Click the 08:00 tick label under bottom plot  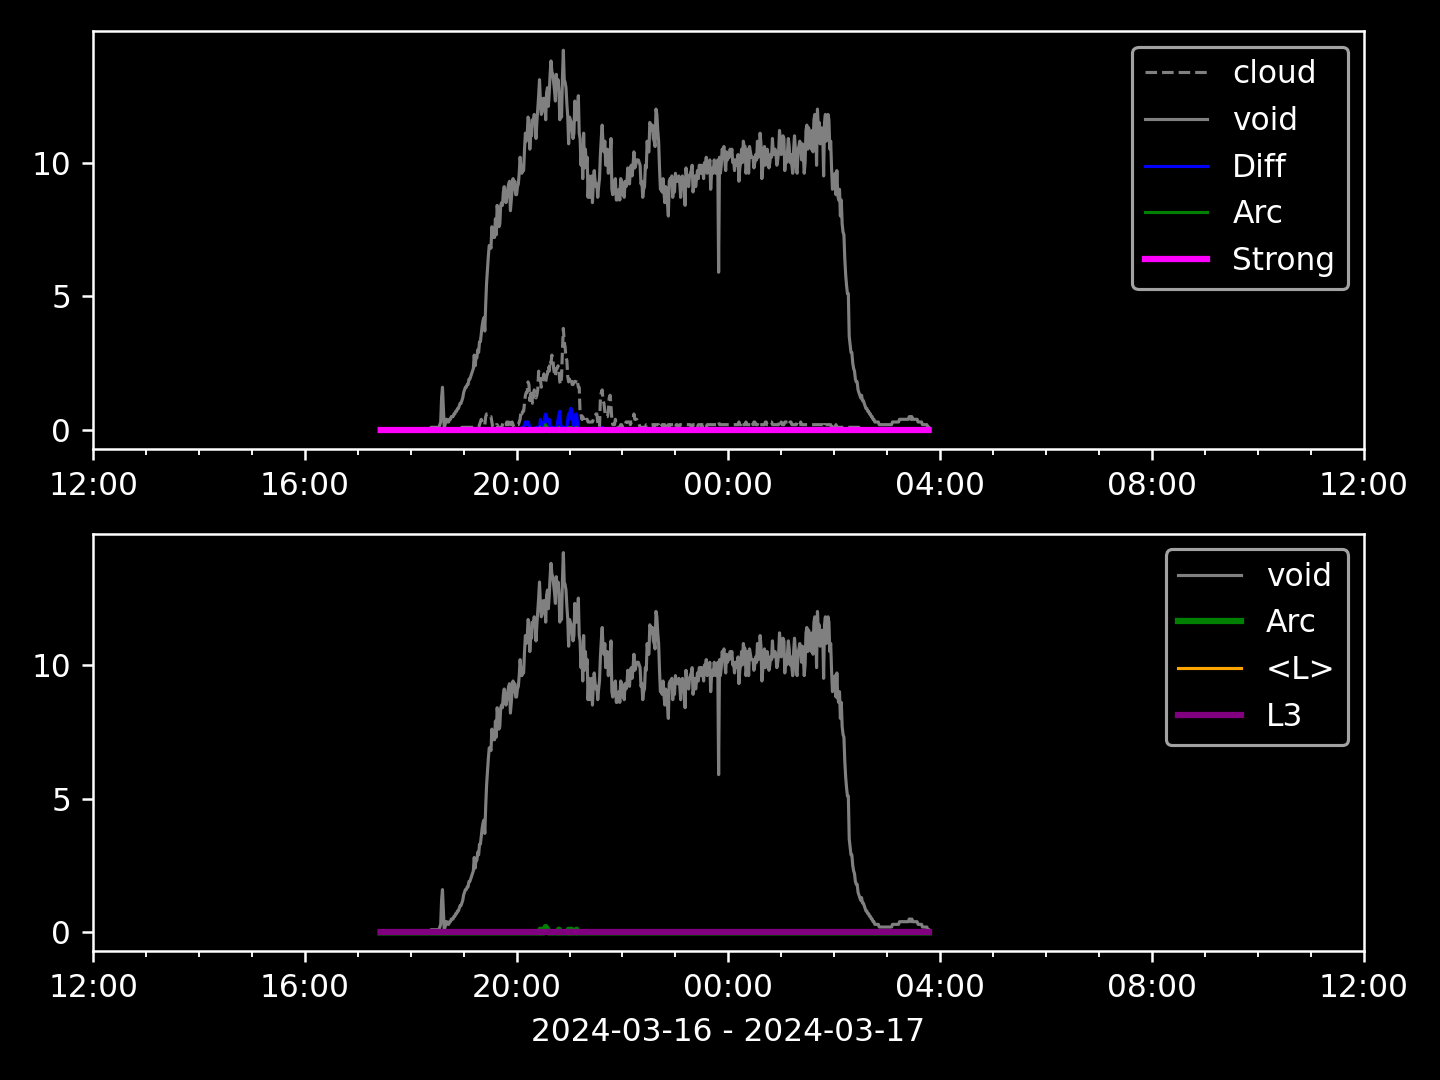(1152, 987)
